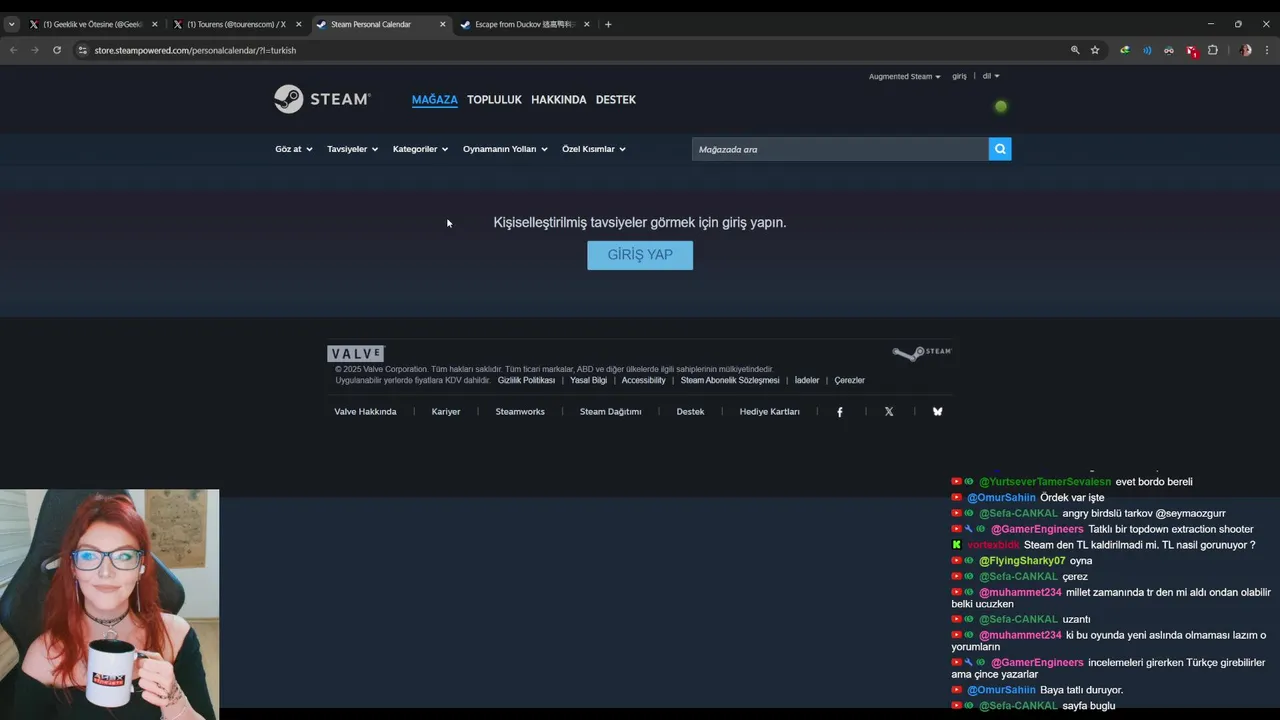Open a new browser tab with plus

click(608, 24)
